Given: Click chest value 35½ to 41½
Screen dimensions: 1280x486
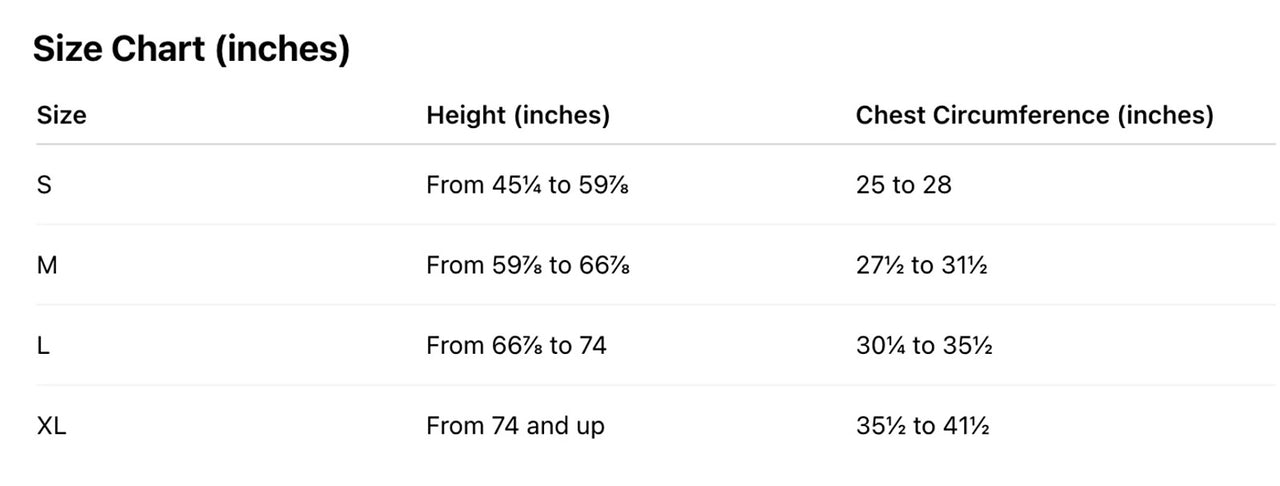Looking at the screenshot, I should [x=922, y=425].
